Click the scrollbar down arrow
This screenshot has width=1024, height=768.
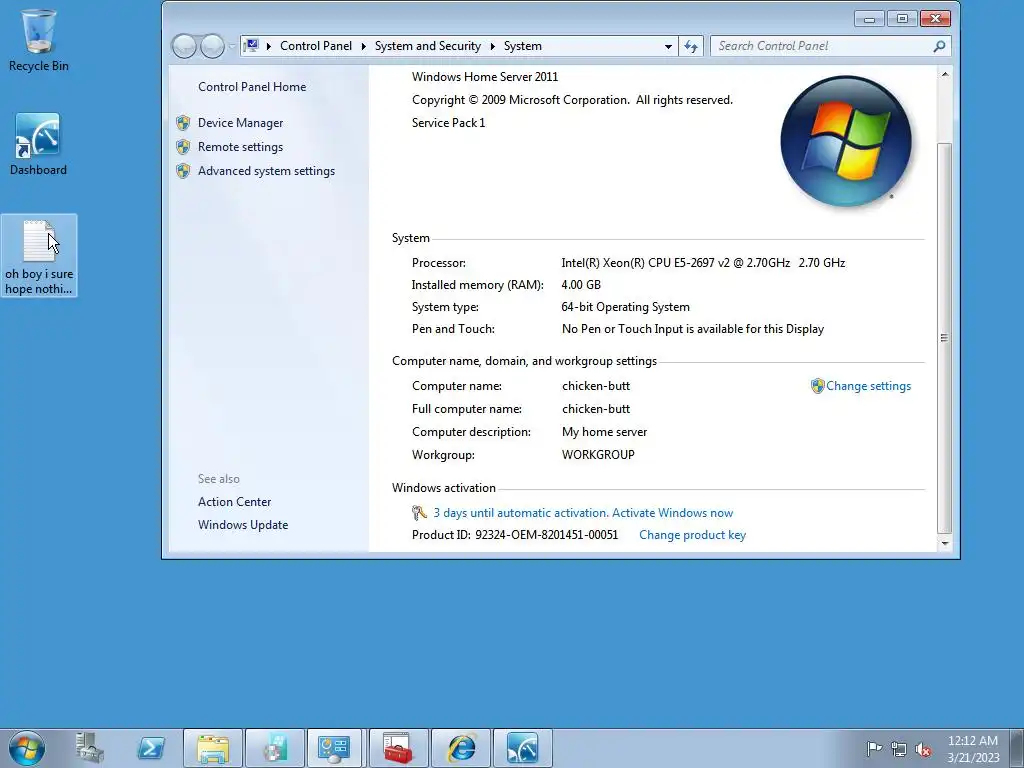point(945,543)
